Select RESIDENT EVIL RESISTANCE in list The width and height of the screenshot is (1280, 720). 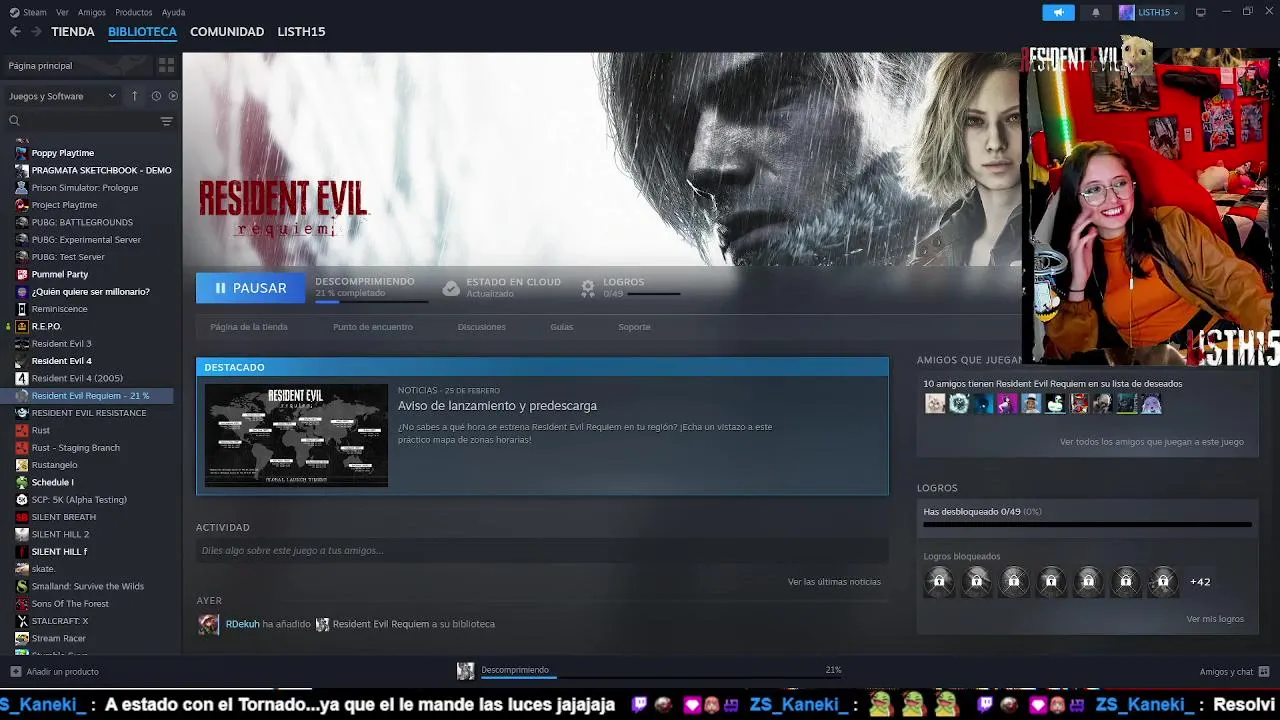pyautogui.click(x=89, y=413)
